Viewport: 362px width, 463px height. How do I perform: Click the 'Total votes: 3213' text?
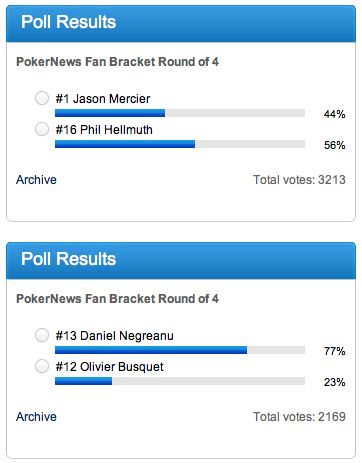pyautogui.click(x=299, y=180)
